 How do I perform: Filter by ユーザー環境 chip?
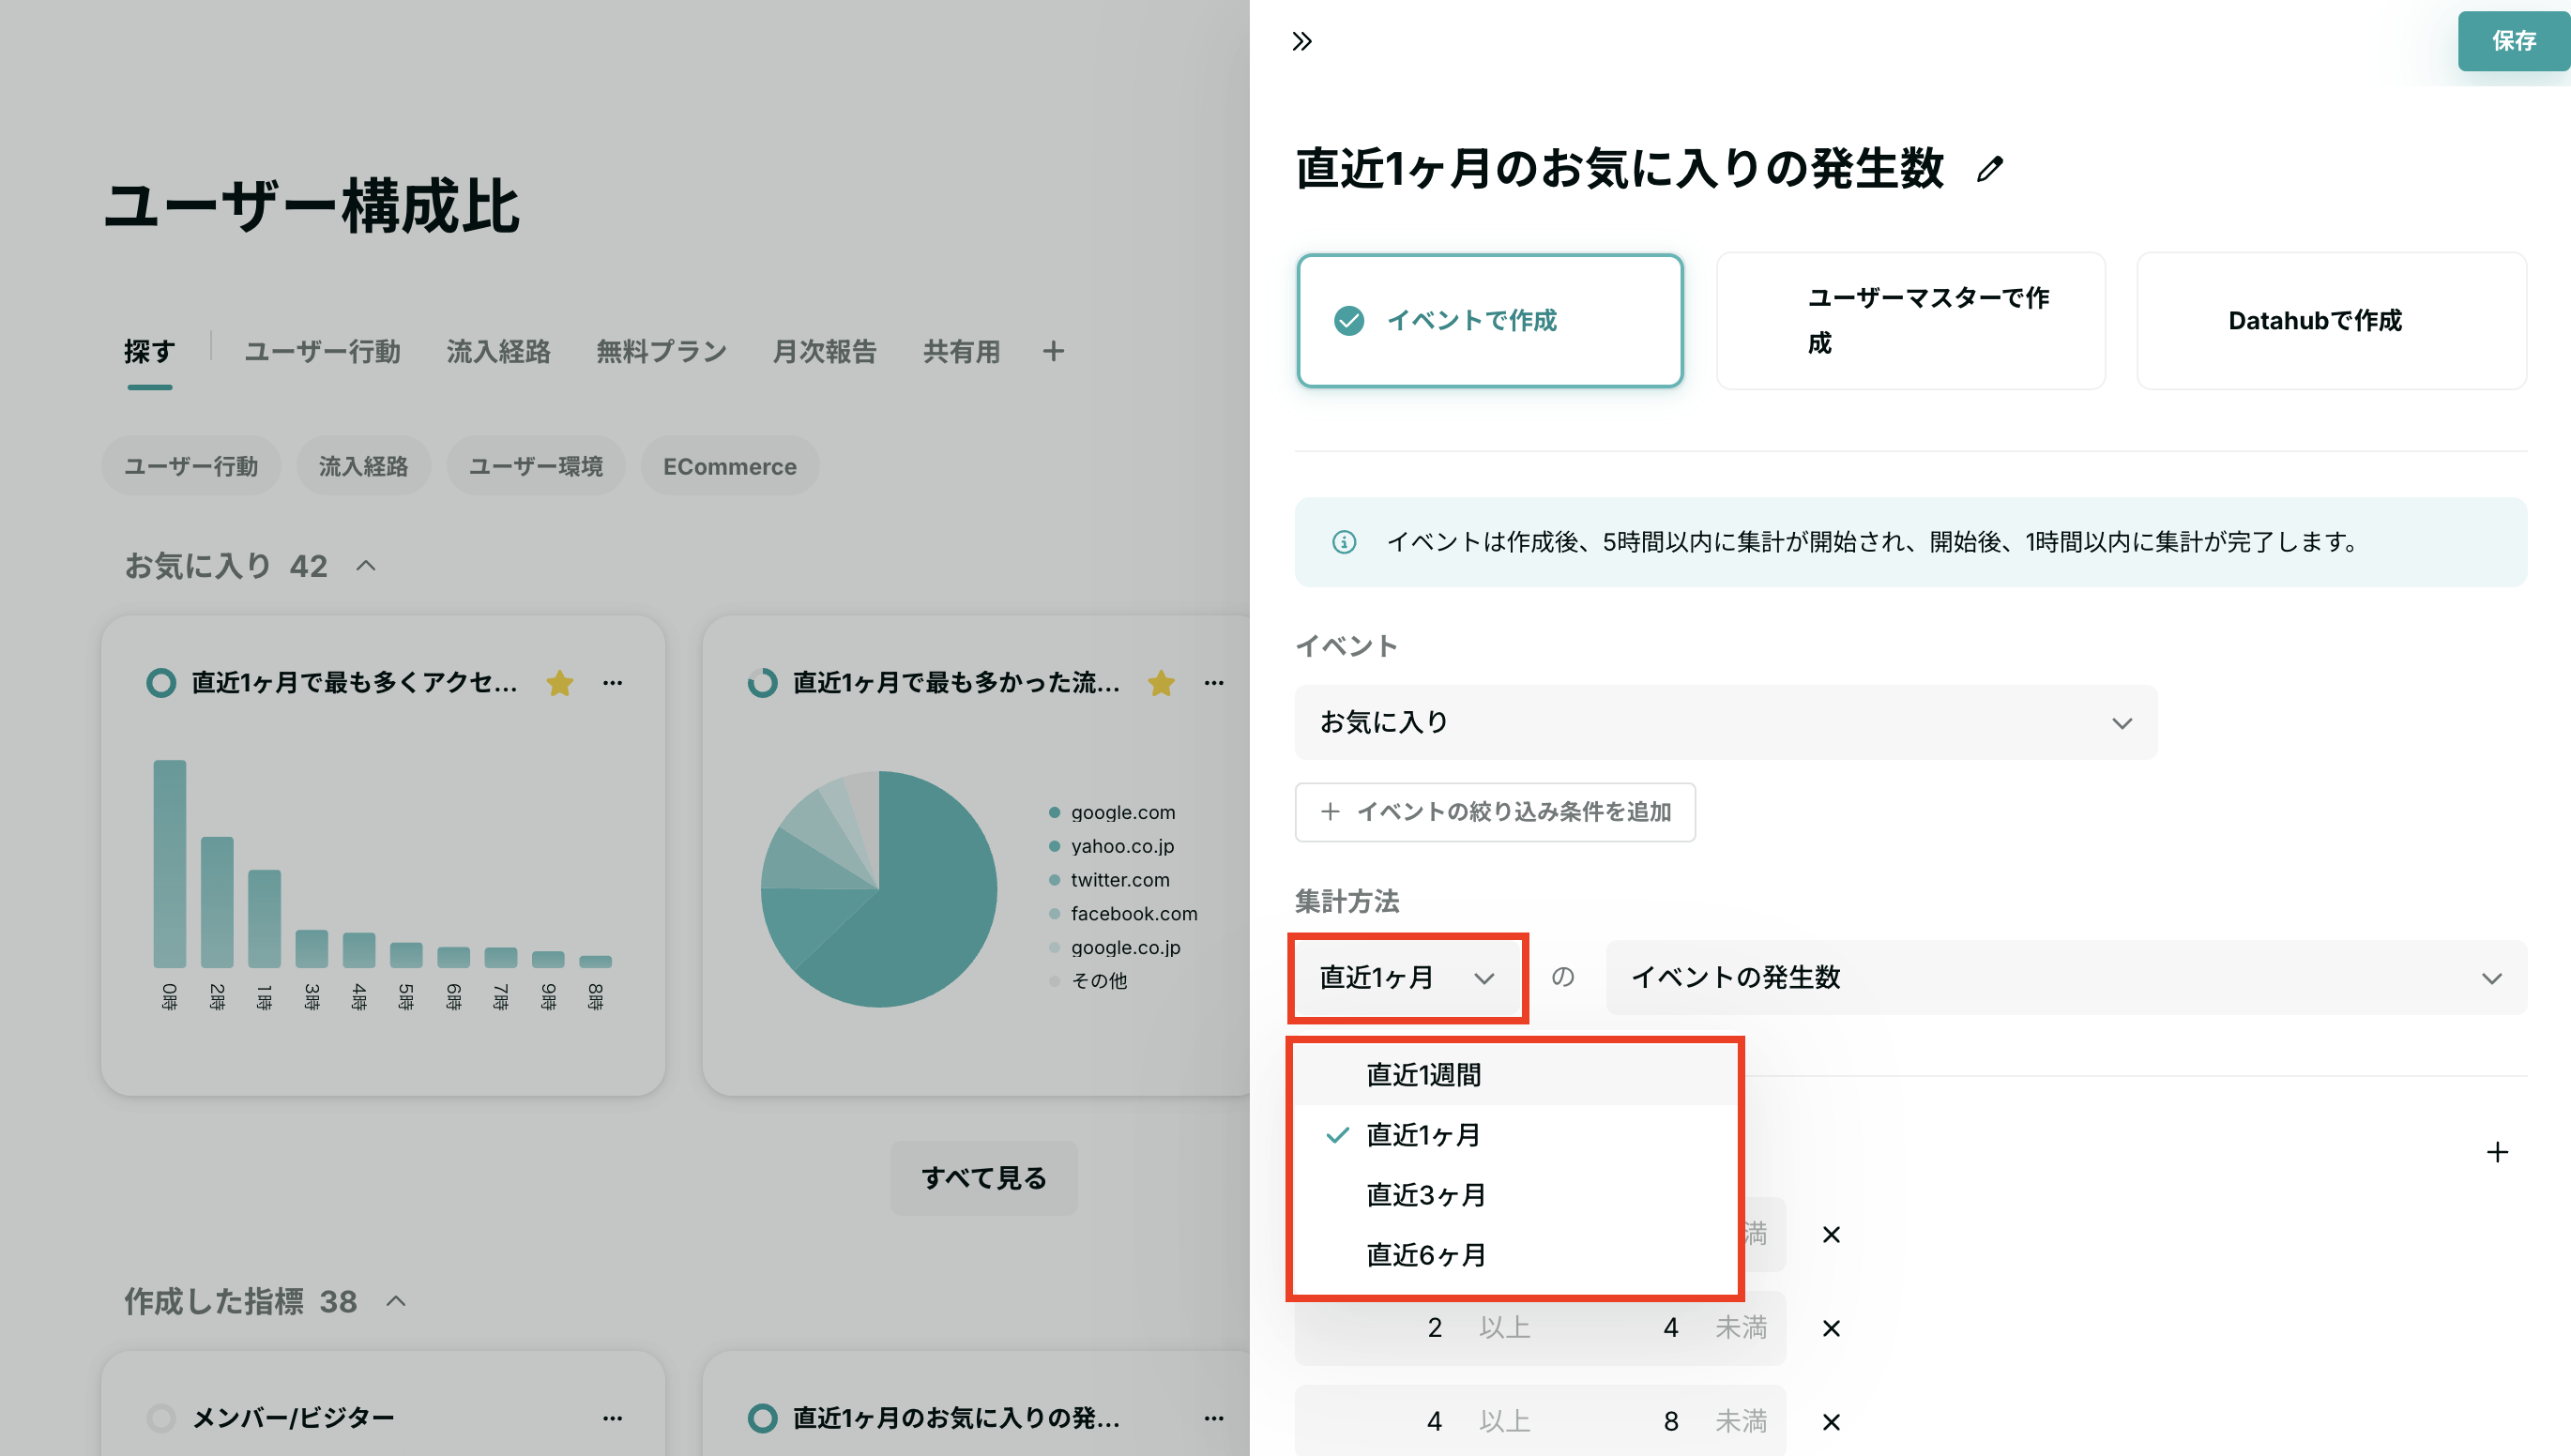[x=536, y=466]
